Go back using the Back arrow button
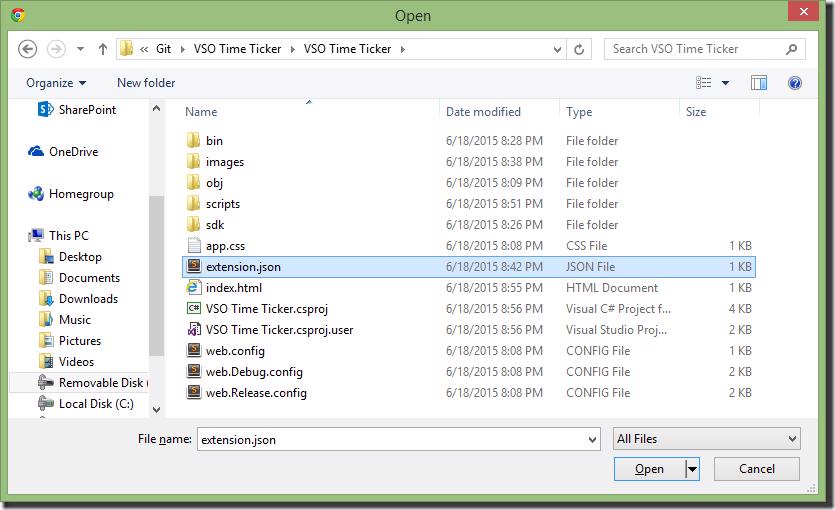The image size is (835, 510). pyautogui.click(x=27, y=49)
